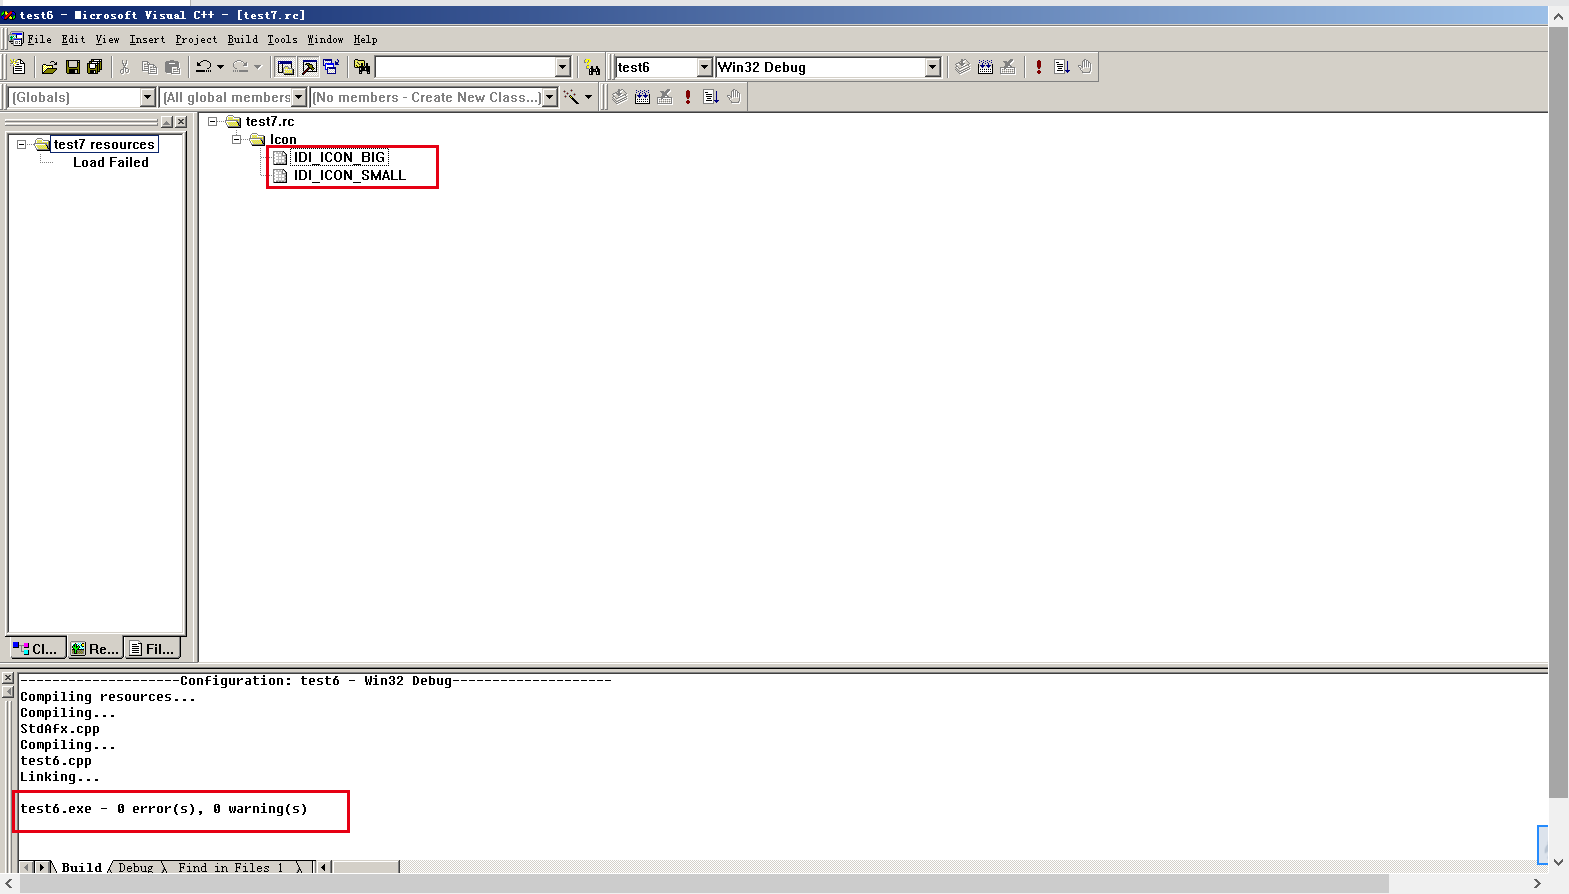Switch to the FileView tab
This screenshot has height=894, width=1569.
coord(153,648)
